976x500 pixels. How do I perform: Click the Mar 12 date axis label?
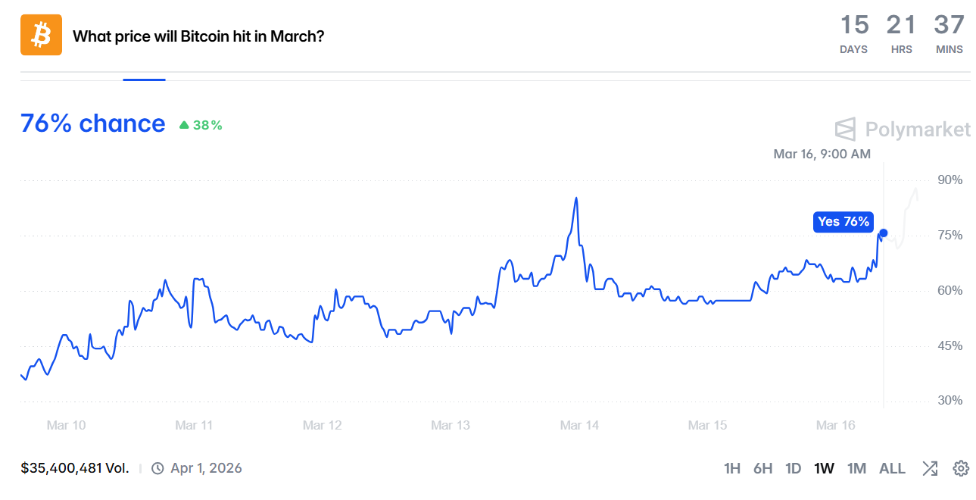(323, 425)
